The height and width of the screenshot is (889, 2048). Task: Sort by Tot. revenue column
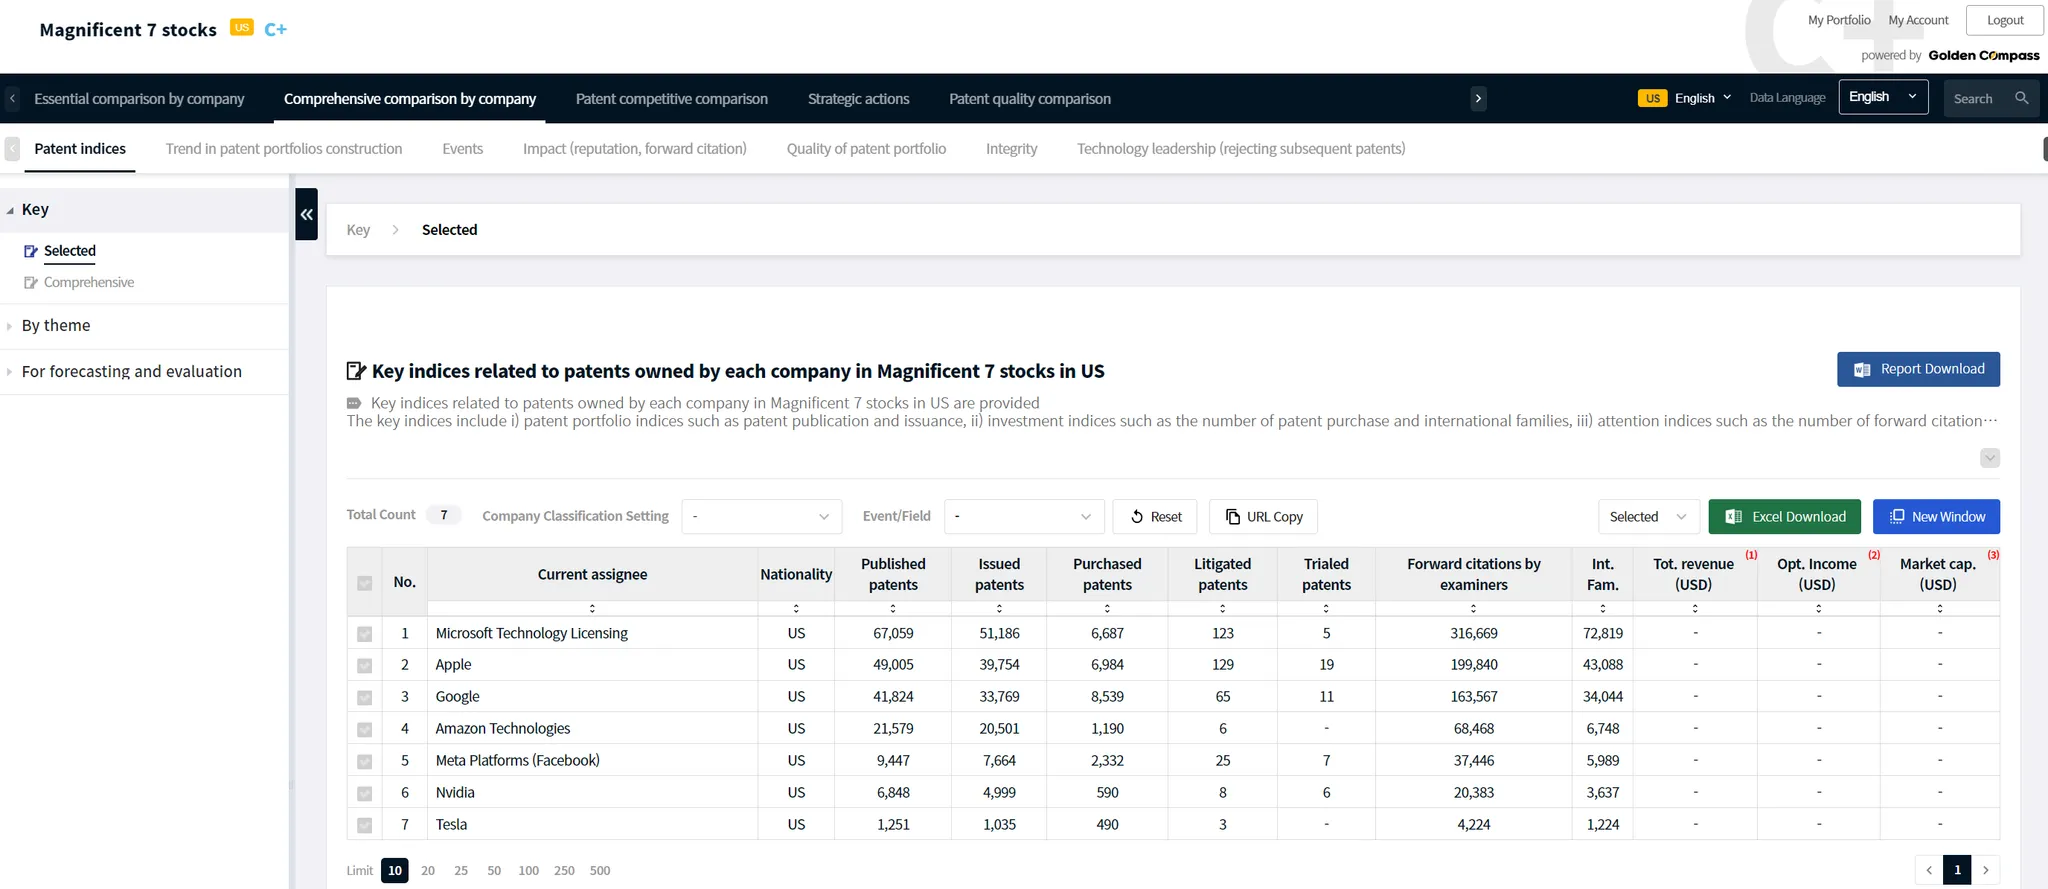pos(1695,608)
